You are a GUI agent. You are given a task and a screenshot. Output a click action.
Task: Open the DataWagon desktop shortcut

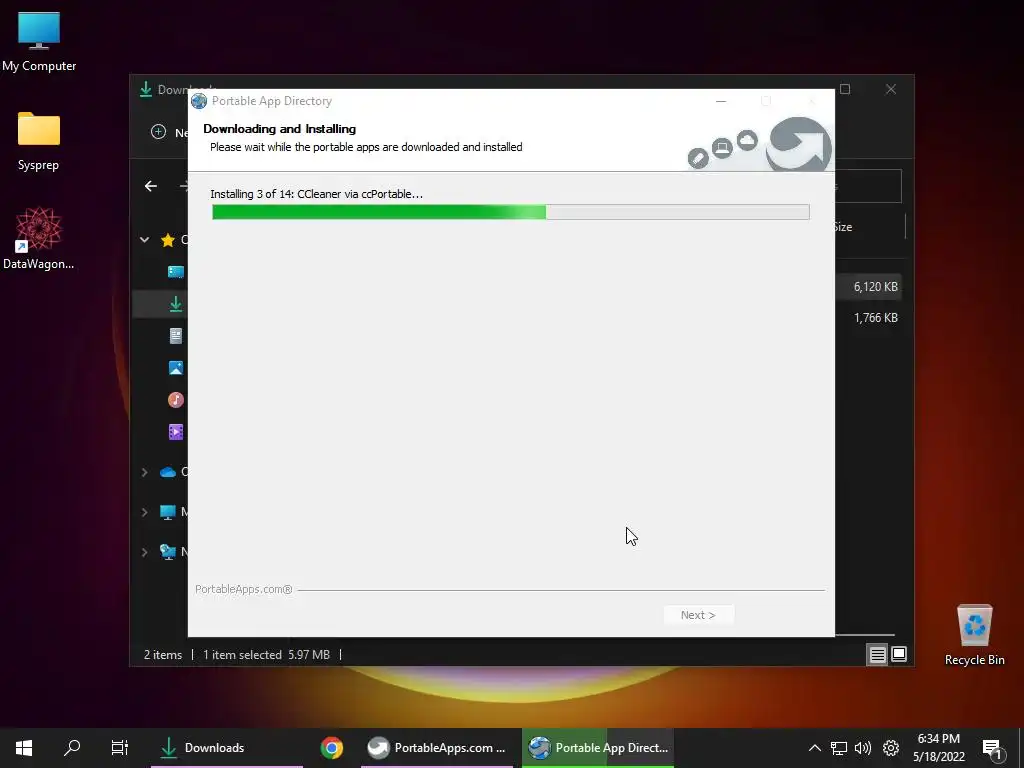[x=39, y=238]
